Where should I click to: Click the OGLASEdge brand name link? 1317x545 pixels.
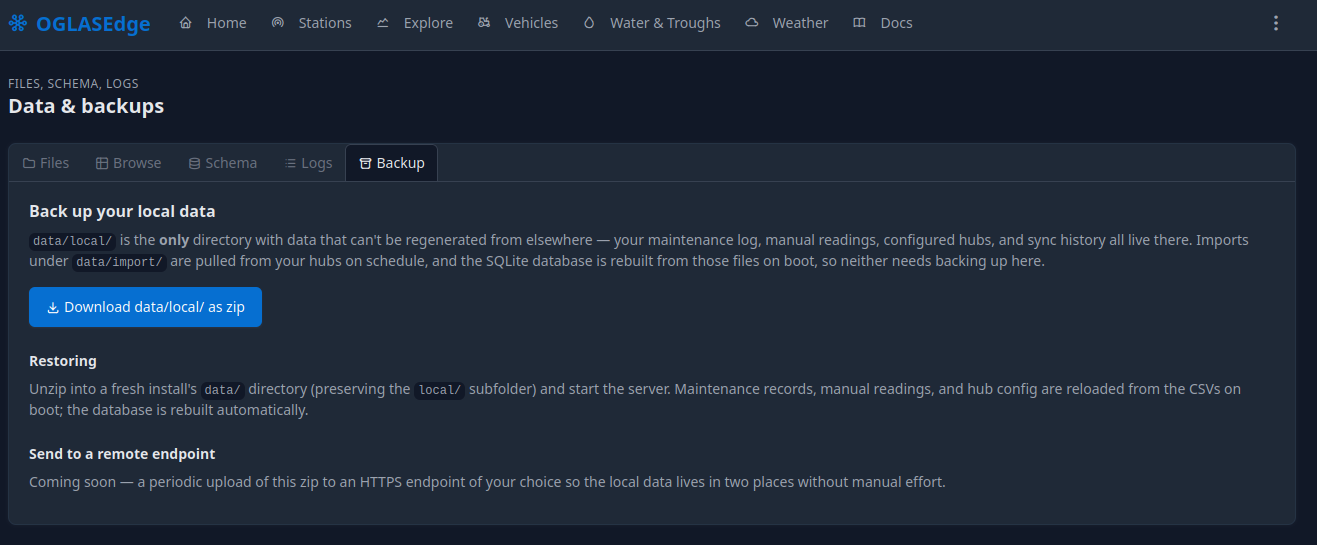click(93, 23)
